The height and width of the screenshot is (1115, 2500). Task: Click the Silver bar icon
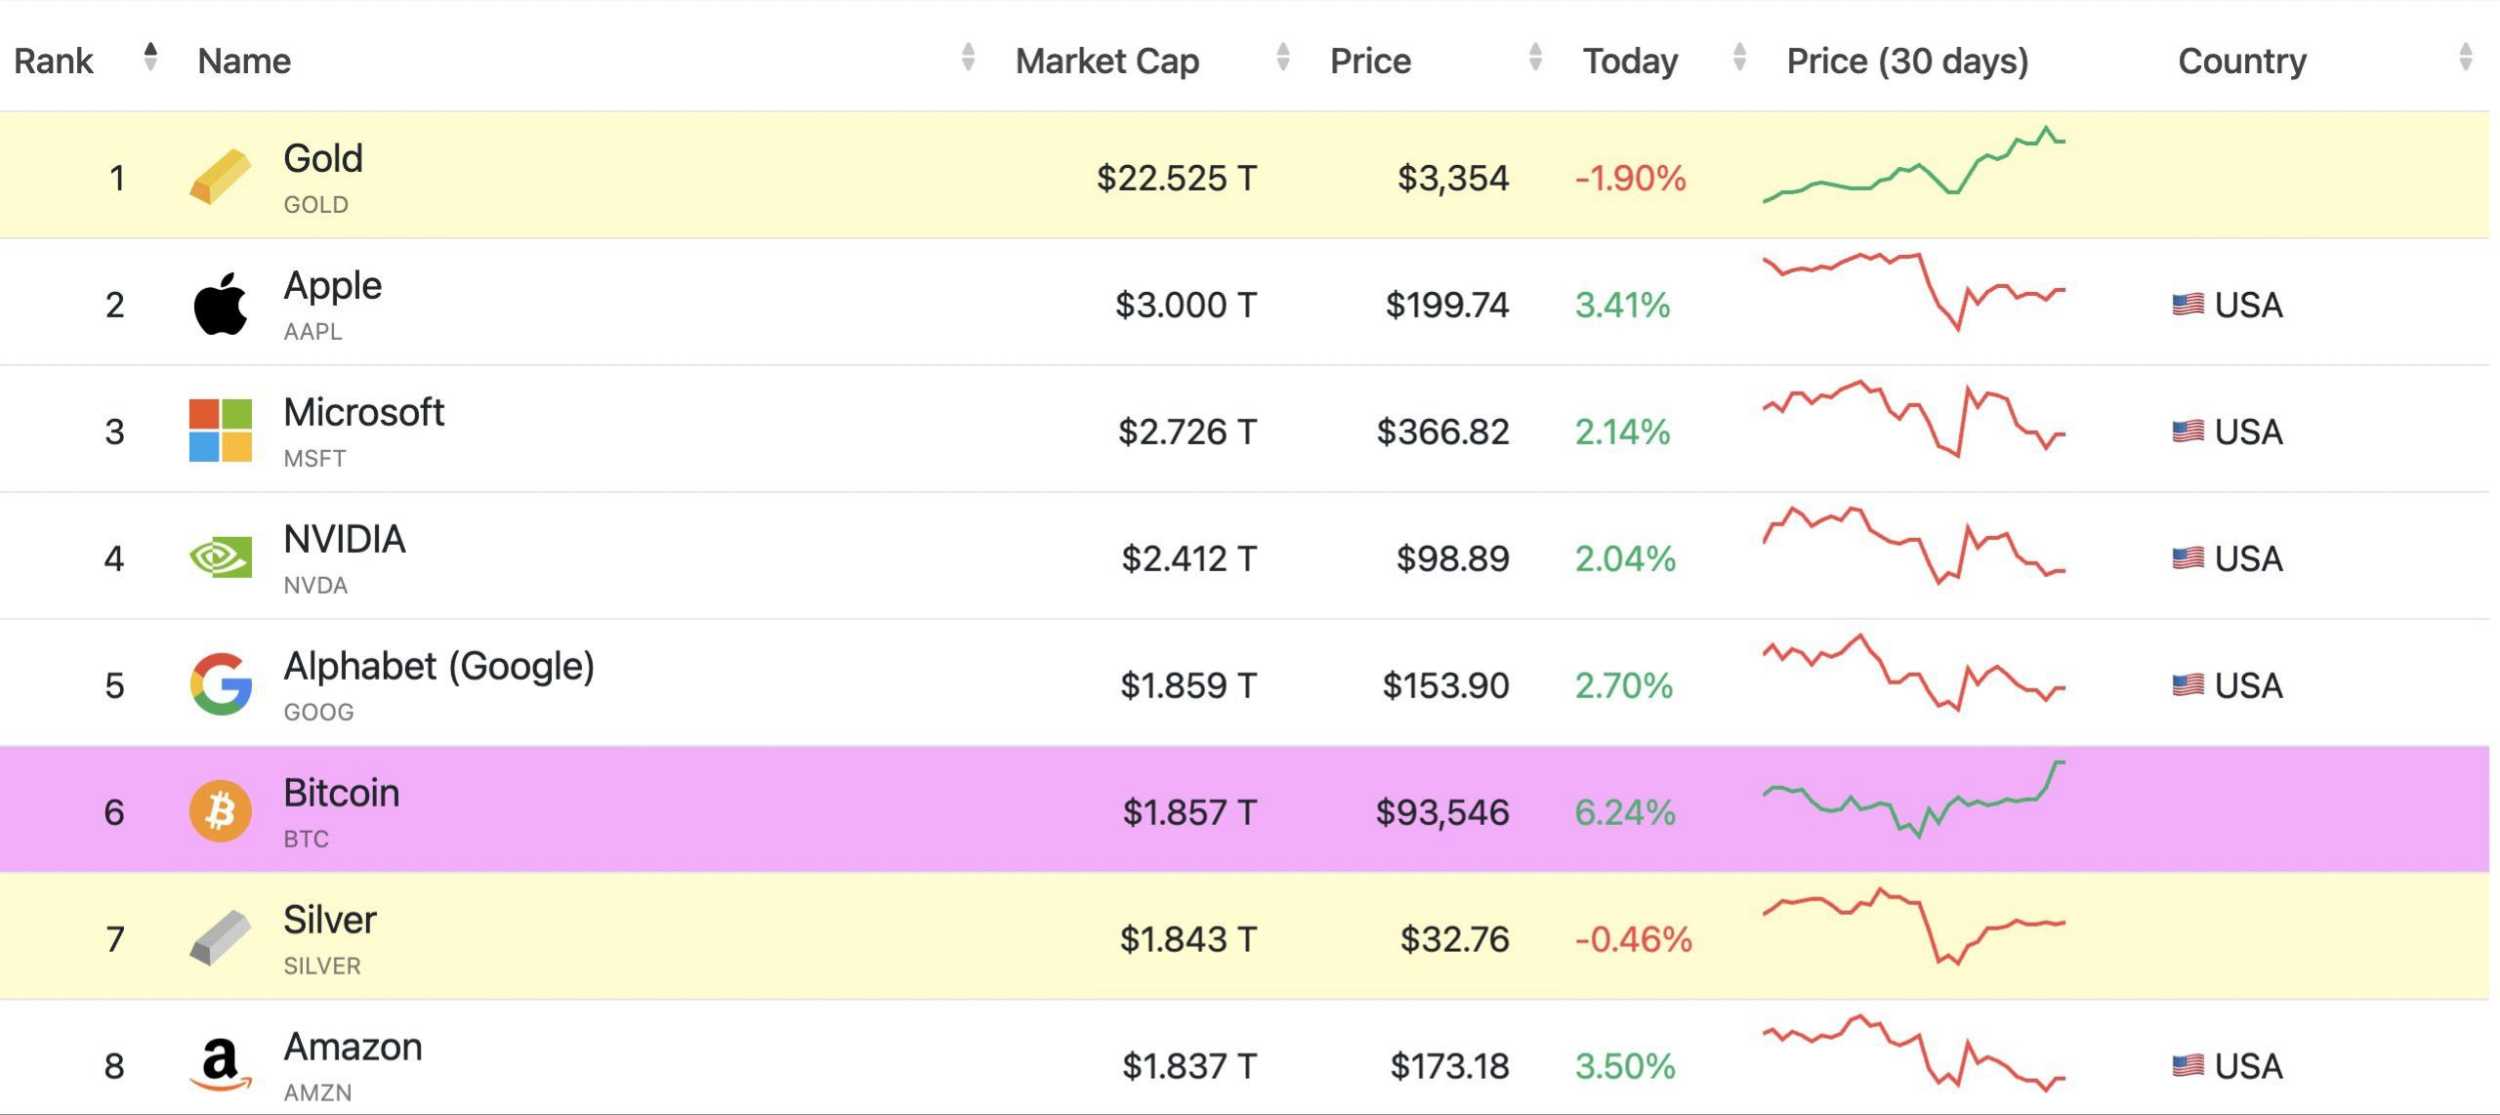[x=220, y=938]
